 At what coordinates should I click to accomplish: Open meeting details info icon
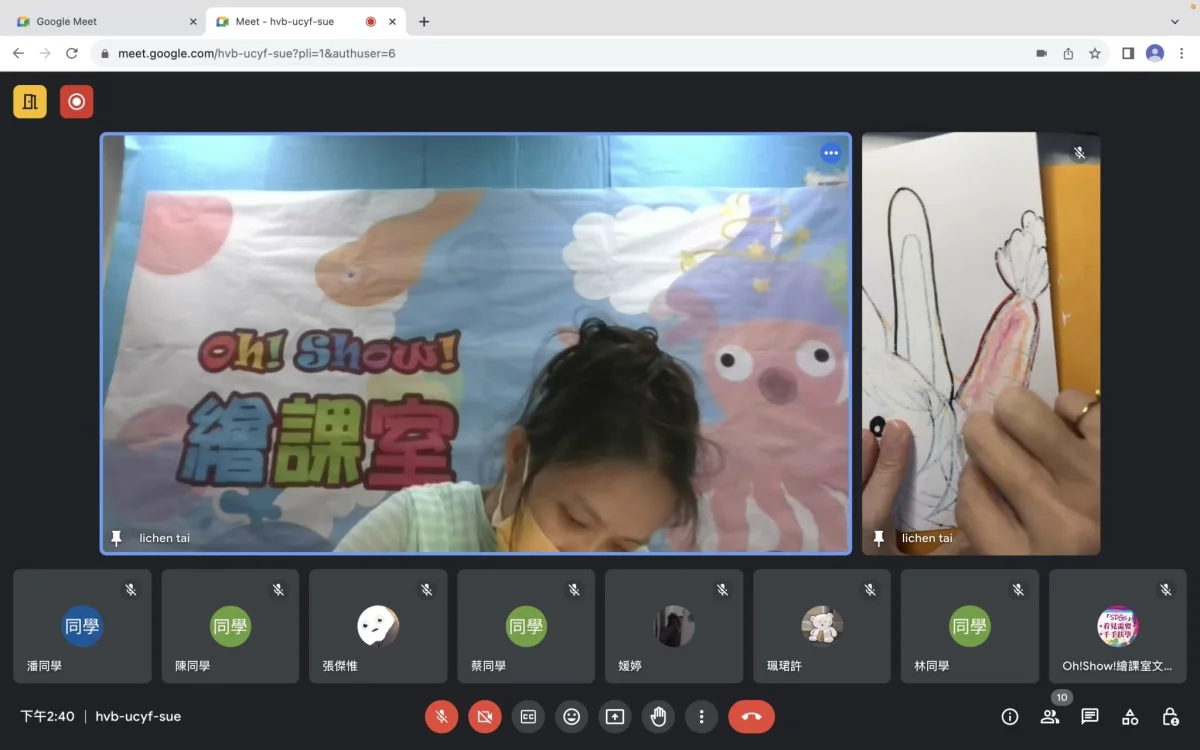(1010, 716)
